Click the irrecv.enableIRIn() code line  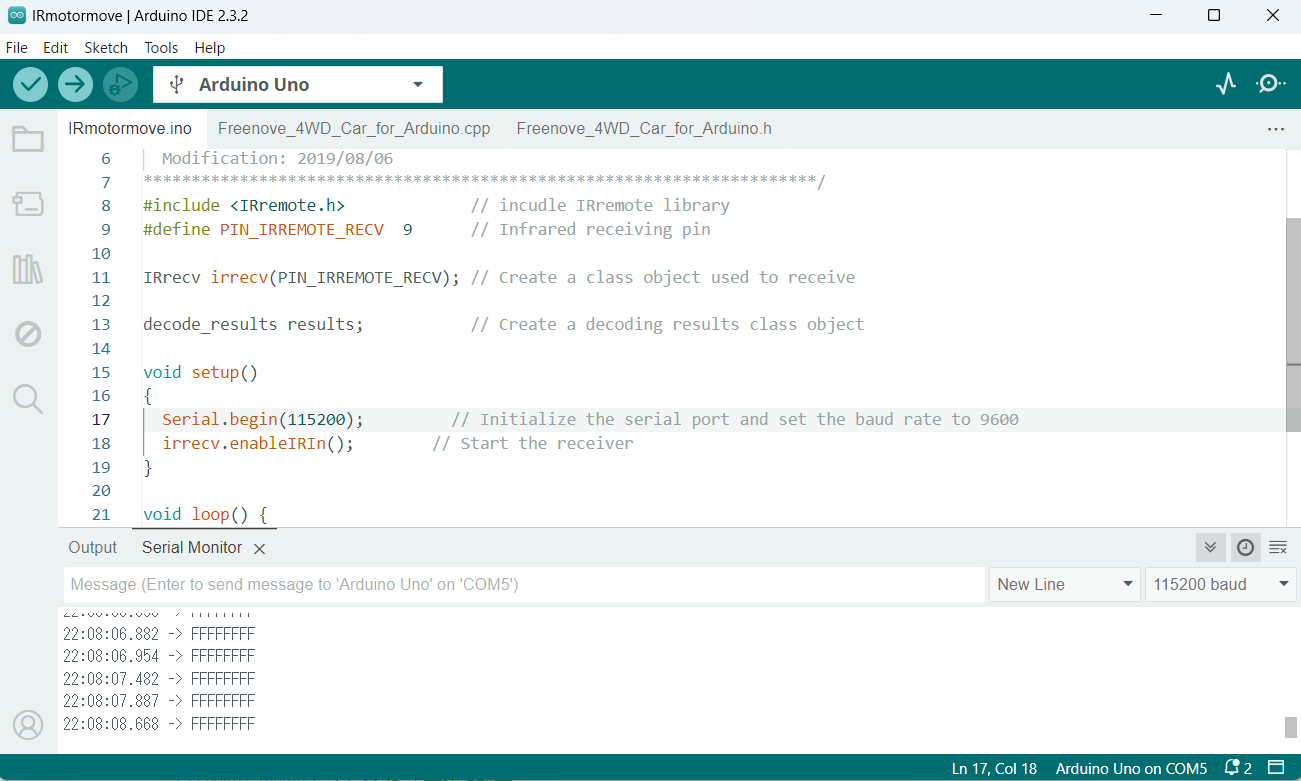[x=258, y=444]
